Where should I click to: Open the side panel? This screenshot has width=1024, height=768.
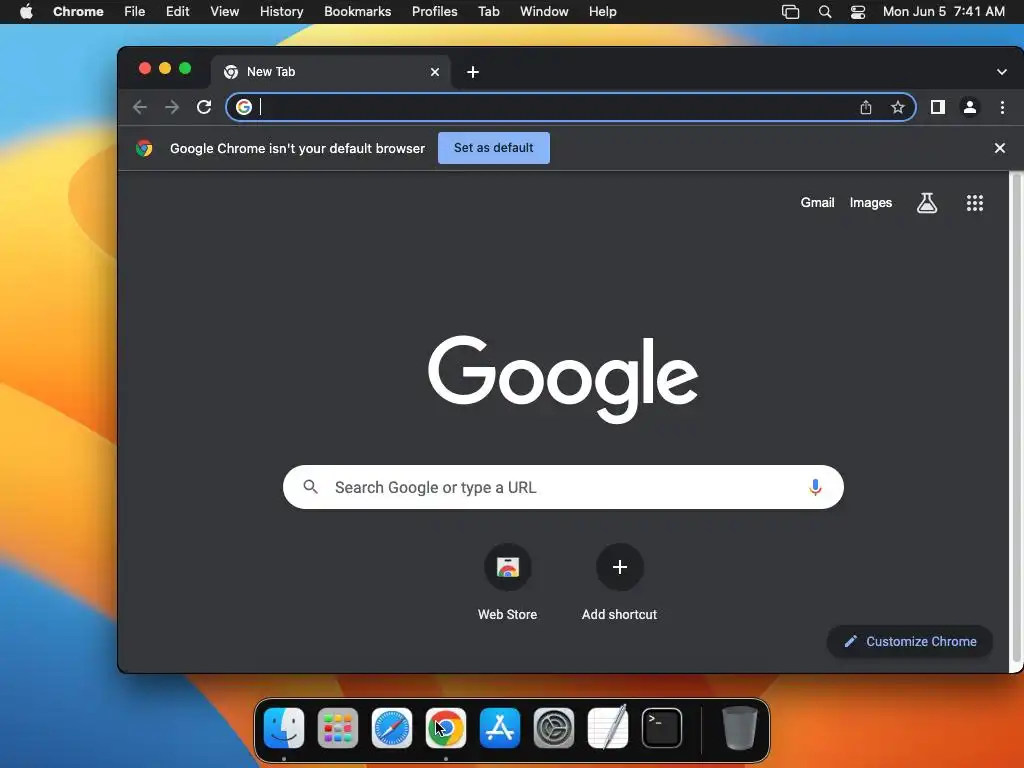point(938,107)
